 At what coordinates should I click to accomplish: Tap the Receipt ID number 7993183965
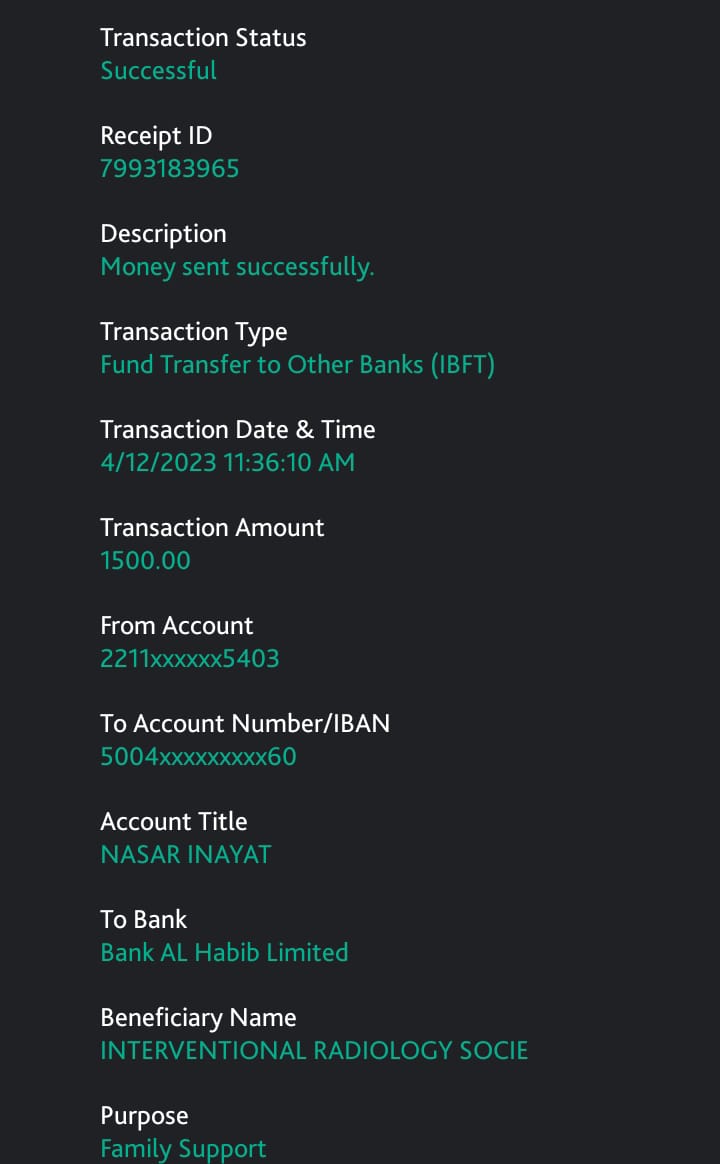pyautogui.click(x=169, y=169)
